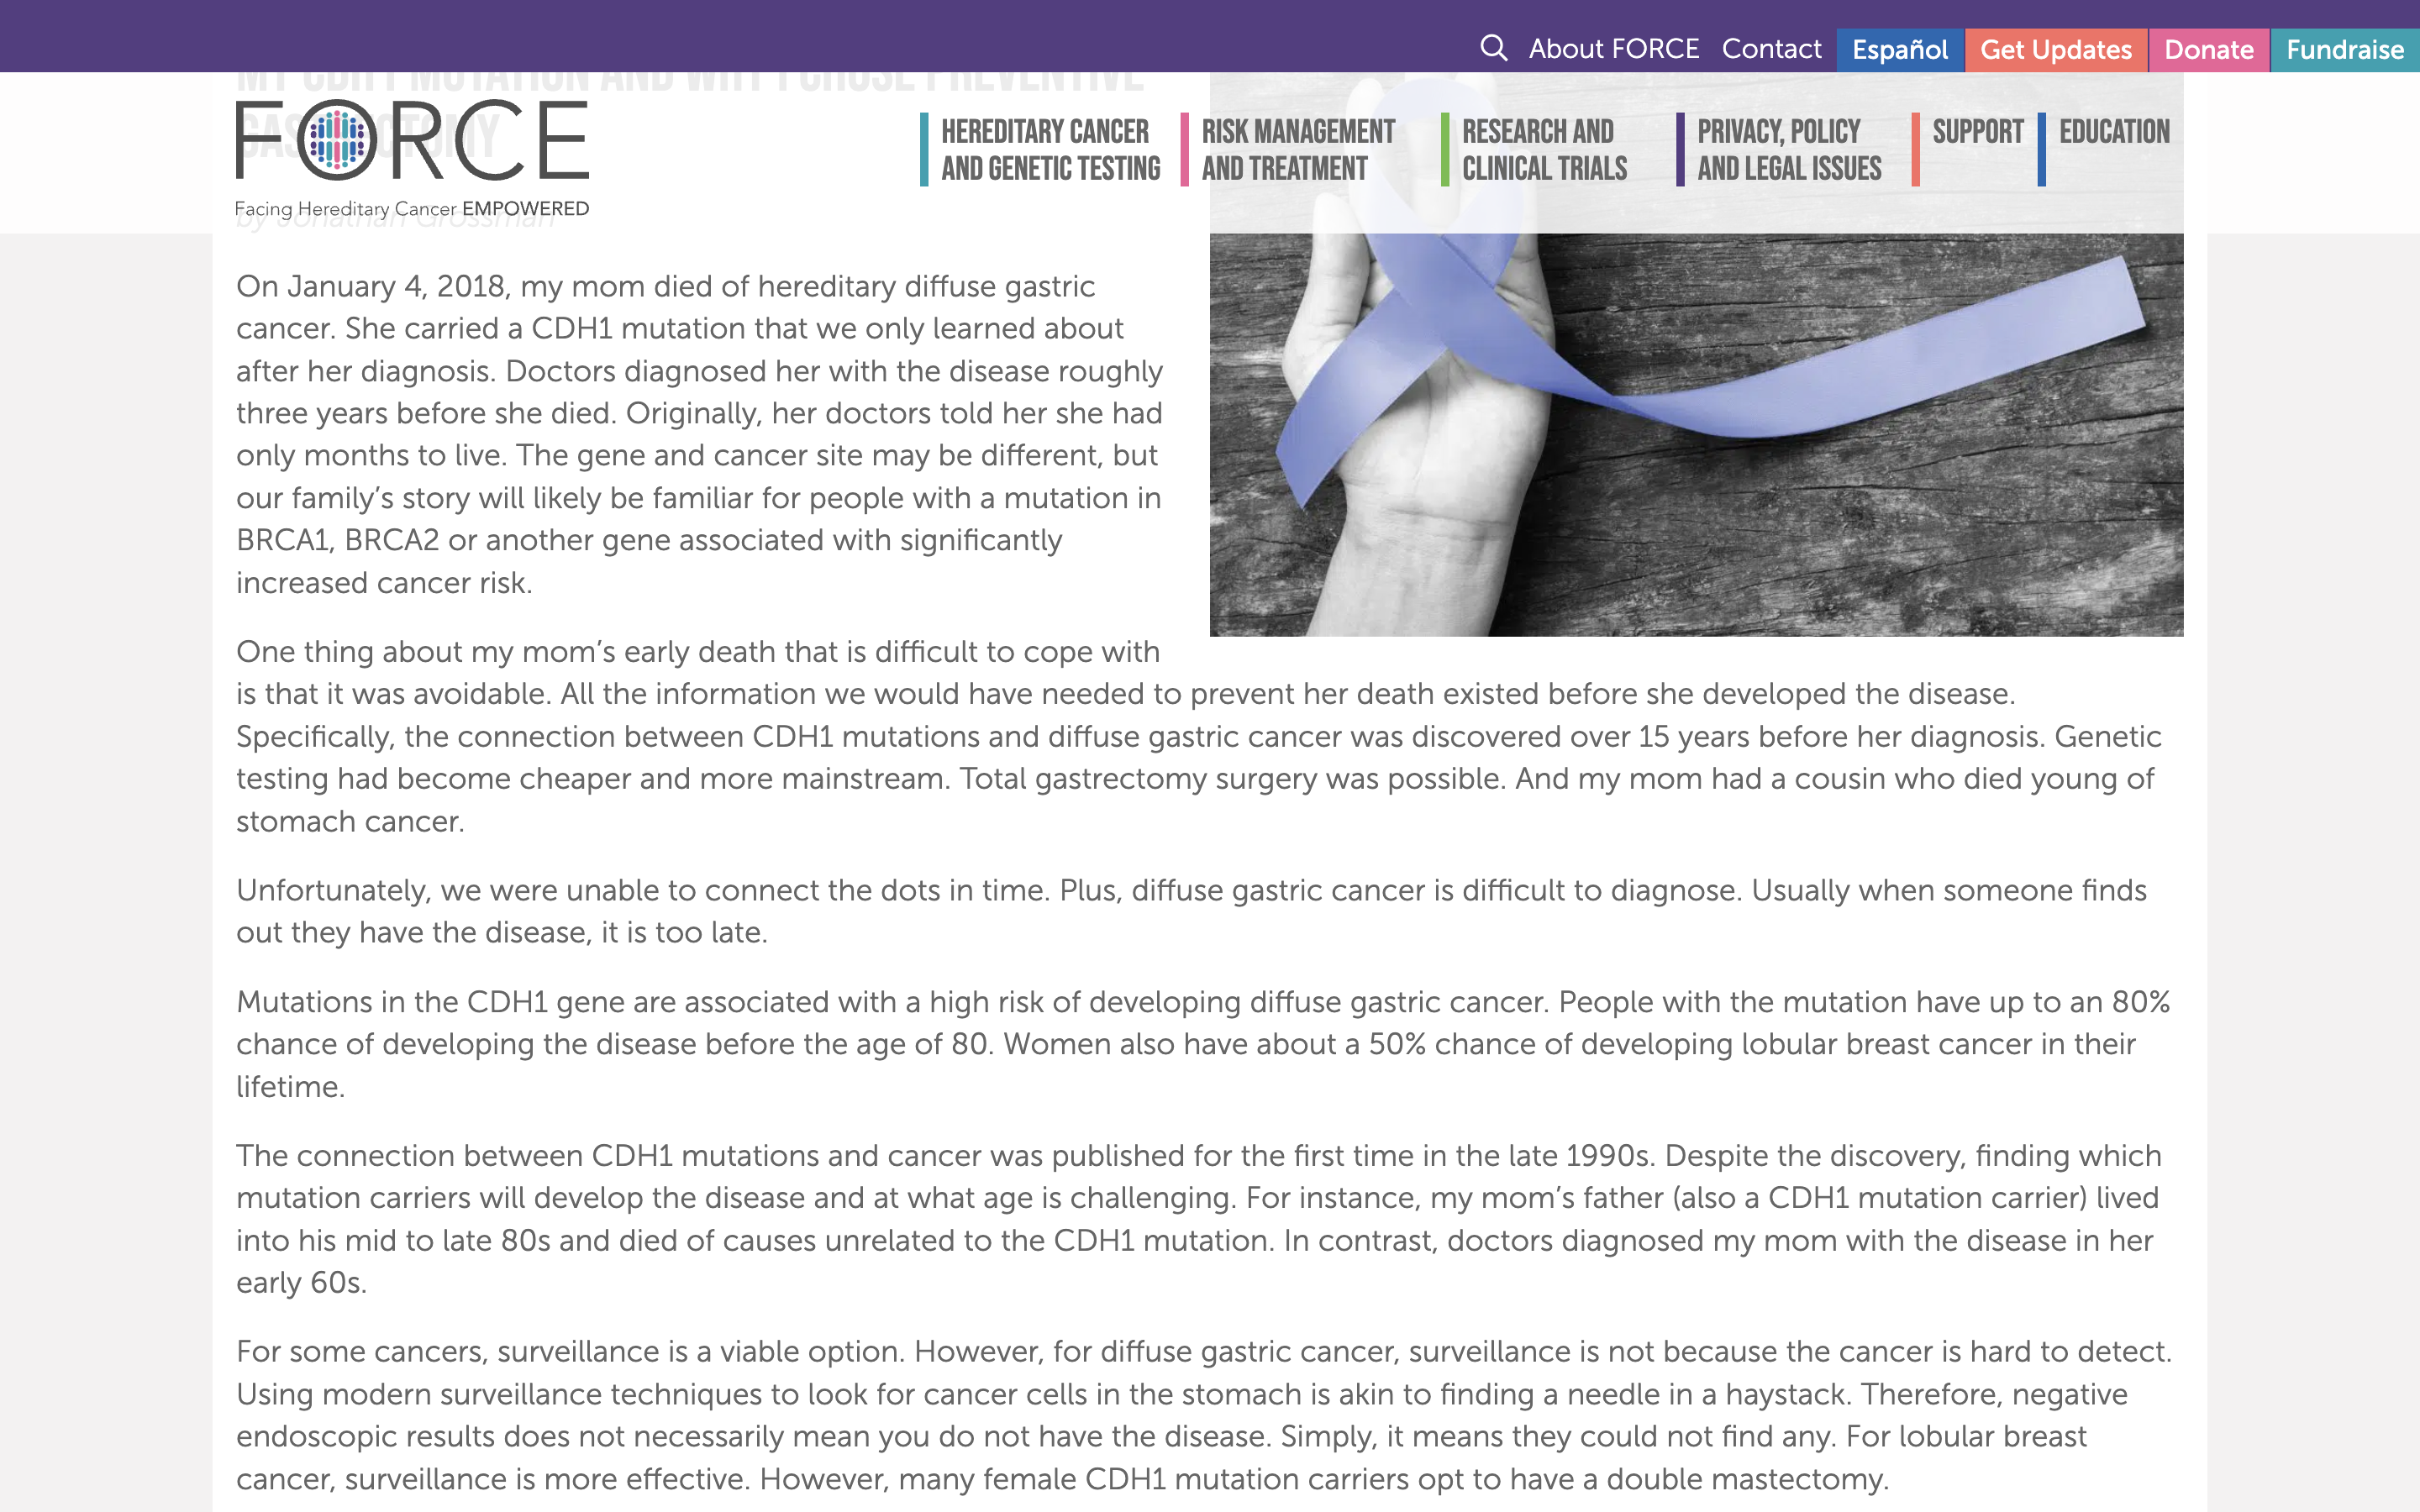Screen dimensions: 2420x1512
Task: Click paragraph starting 'On January 4, 2018'
Action: 699,434
